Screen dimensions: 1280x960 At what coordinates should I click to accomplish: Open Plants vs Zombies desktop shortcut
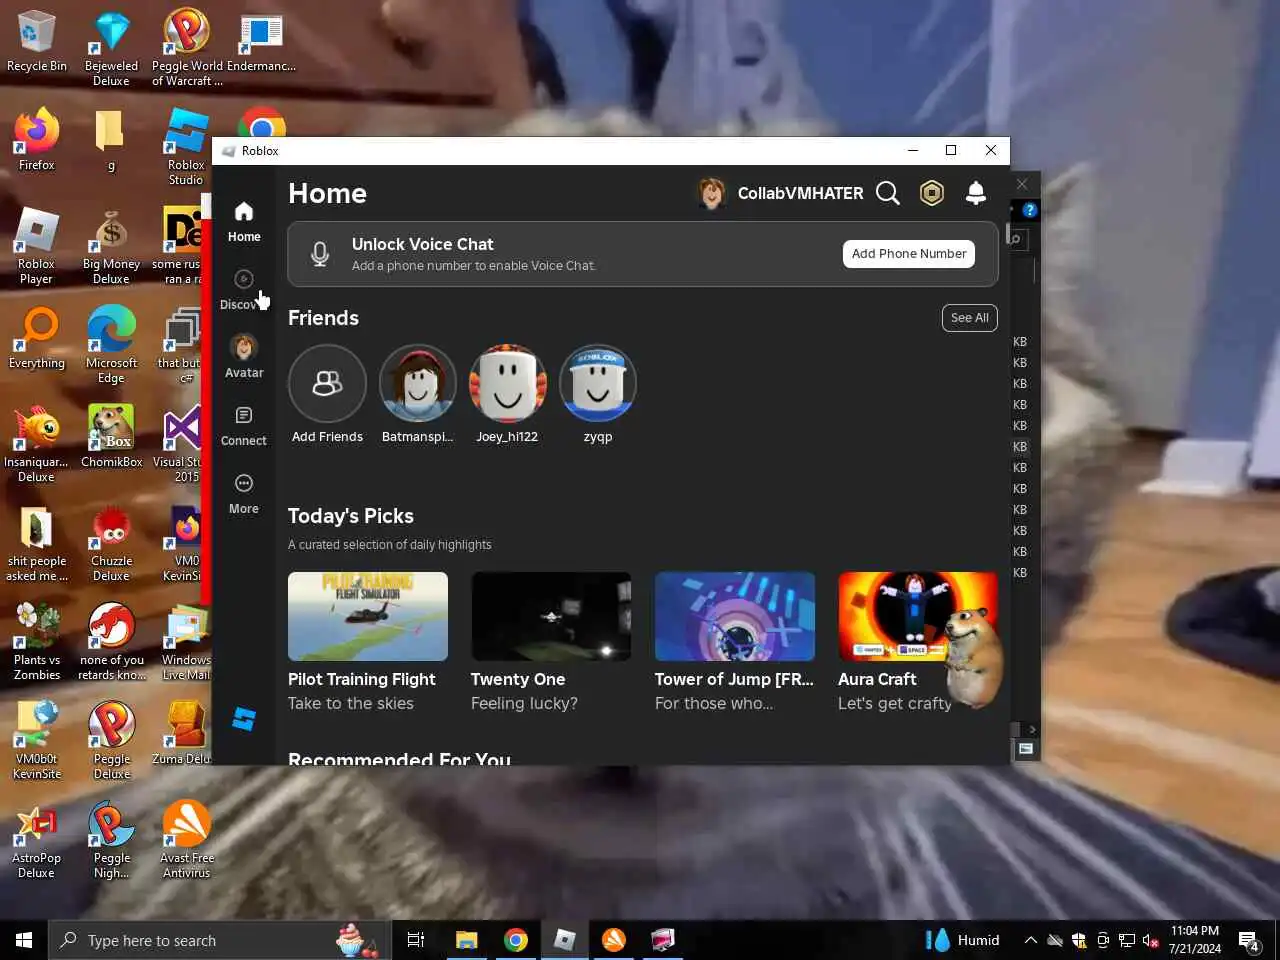37,642
